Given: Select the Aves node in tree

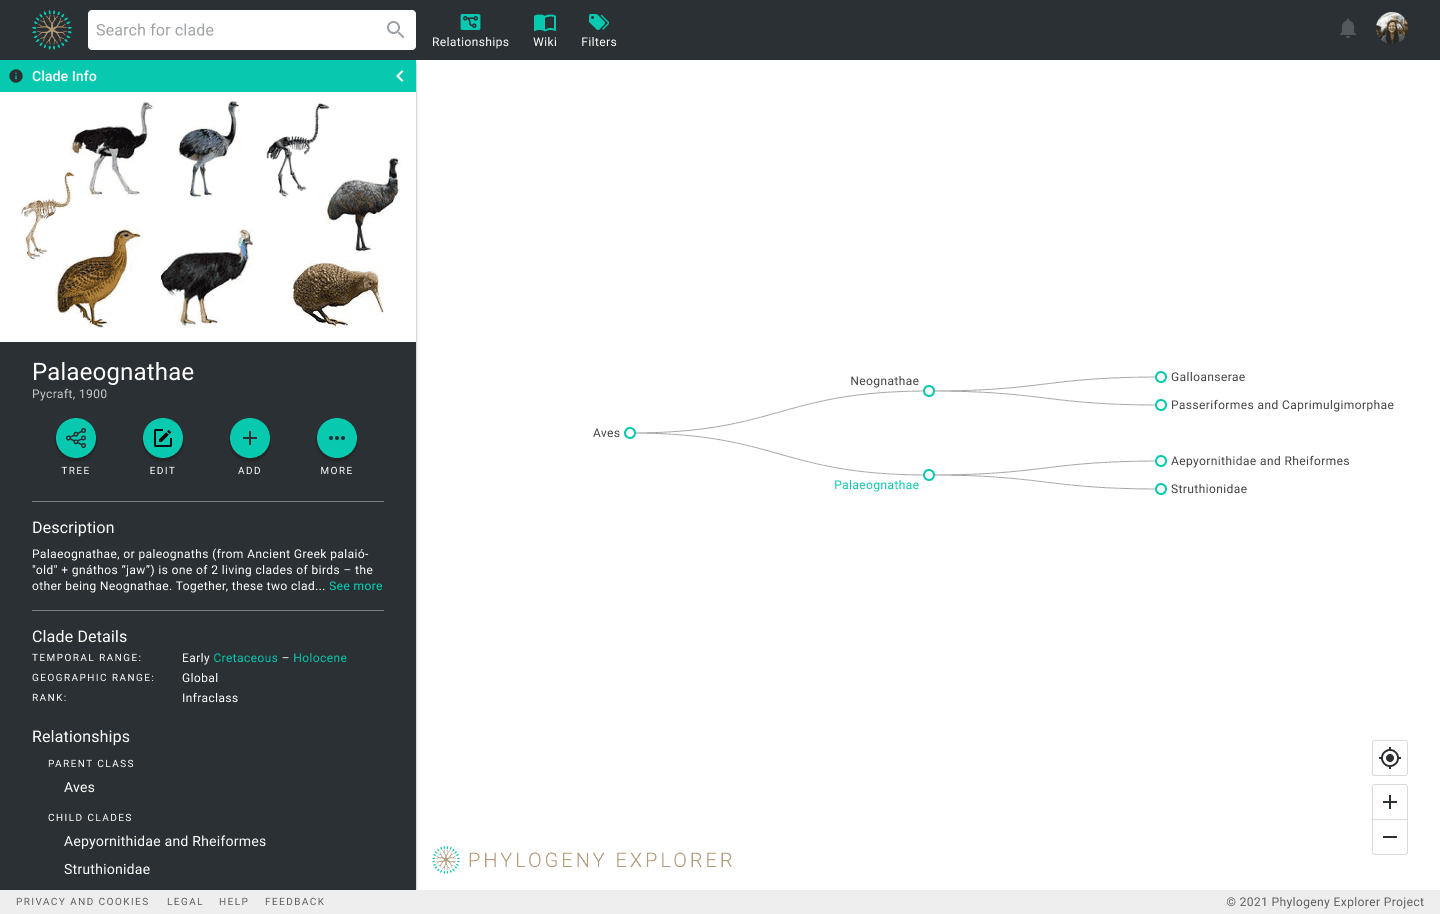Looking at the screenshot, I should (x=630, y=433).
